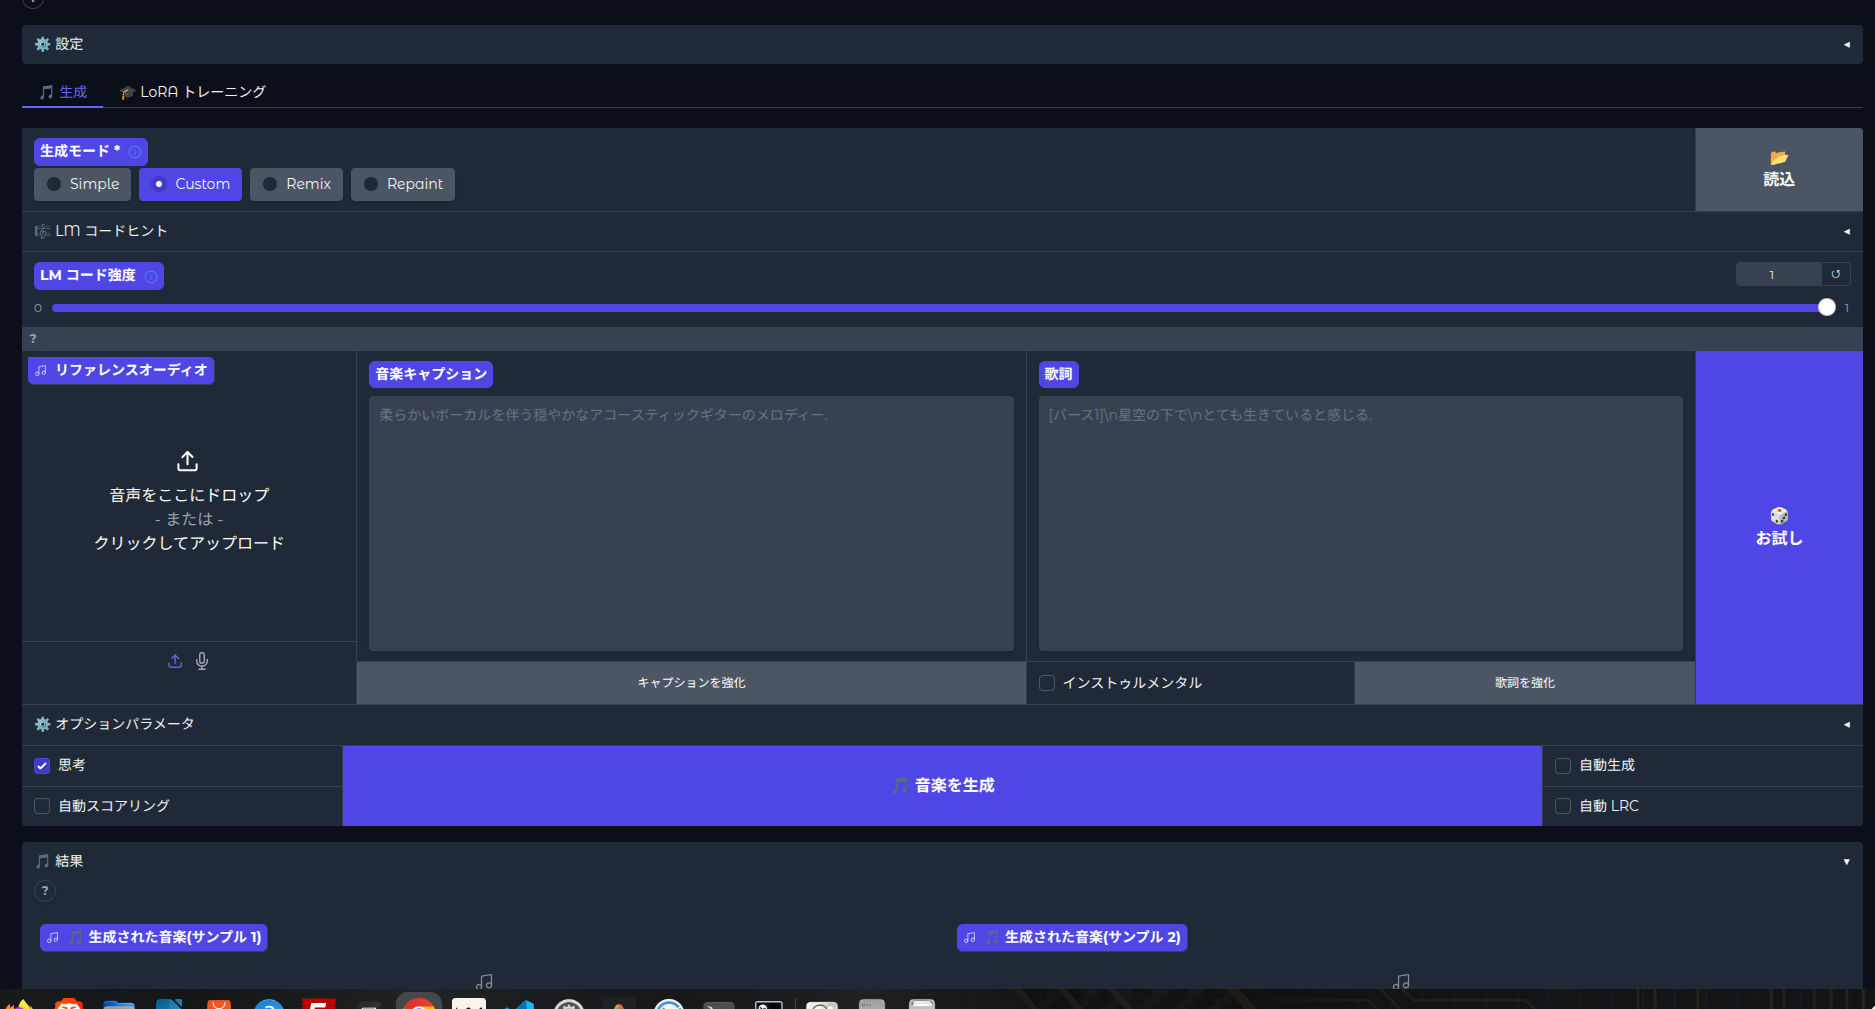Click inside the 歌詞 text area
The height and width of the screenshot is (1009, 1875).
tap(1361, 524)
